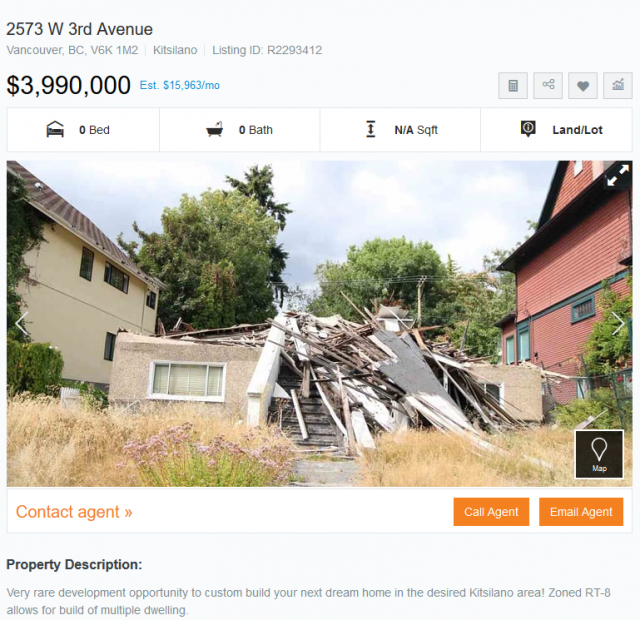Image resolution: width=640 pixels, height=620 pixels.
Task: Advance to the next listing photo
Action: [x=618, y=323]
